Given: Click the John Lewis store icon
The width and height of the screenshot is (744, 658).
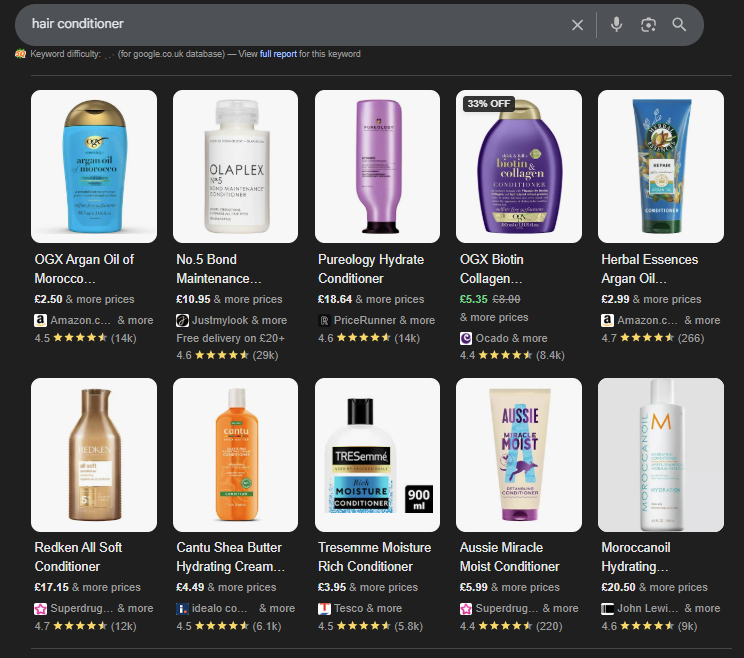Looking at the screenshot, I should pos(607,609).
